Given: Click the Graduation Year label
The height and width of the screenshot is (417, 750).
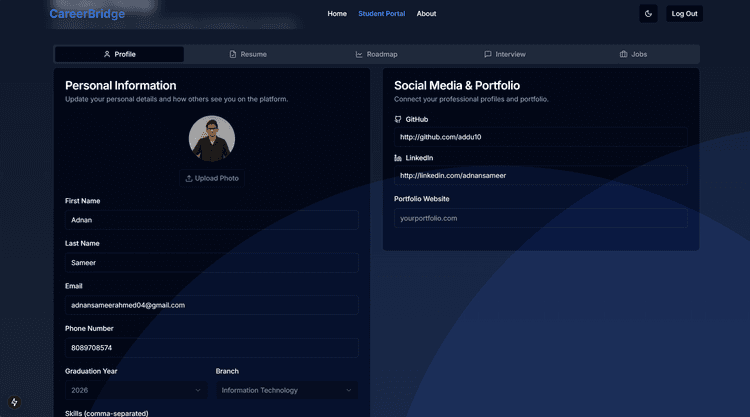Looking at the screenshot, I should pyautogui.click(x=91, y=371).
